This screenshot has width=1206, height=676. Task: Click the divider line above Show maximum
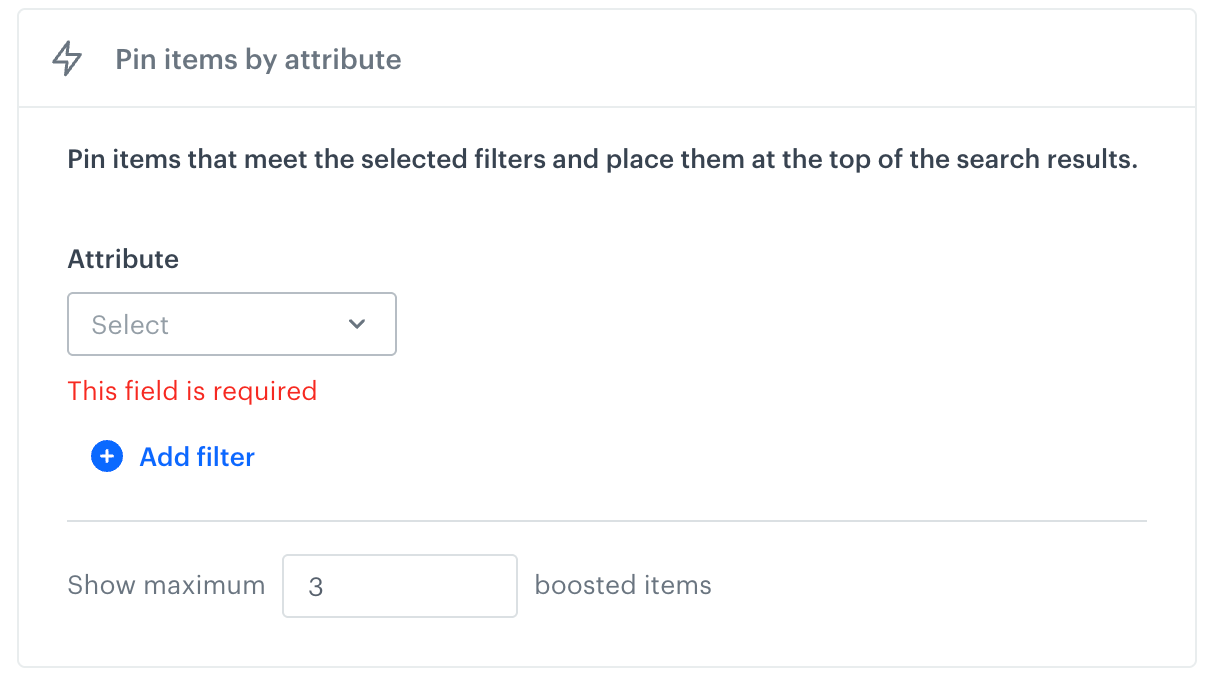click(606, 521)
